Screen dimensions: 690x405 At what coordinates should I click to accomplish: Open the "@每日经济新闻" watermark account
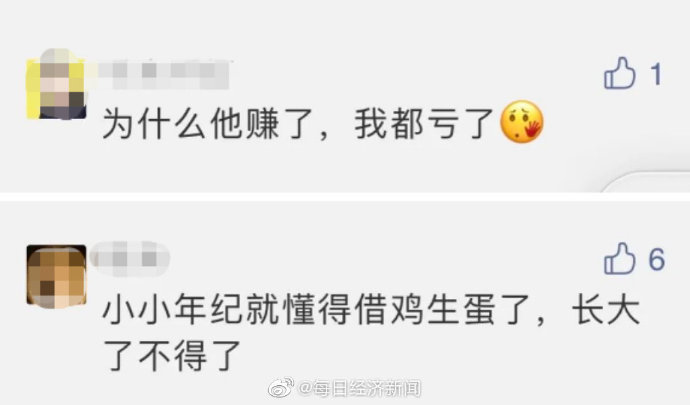click(x=360, y=388)
